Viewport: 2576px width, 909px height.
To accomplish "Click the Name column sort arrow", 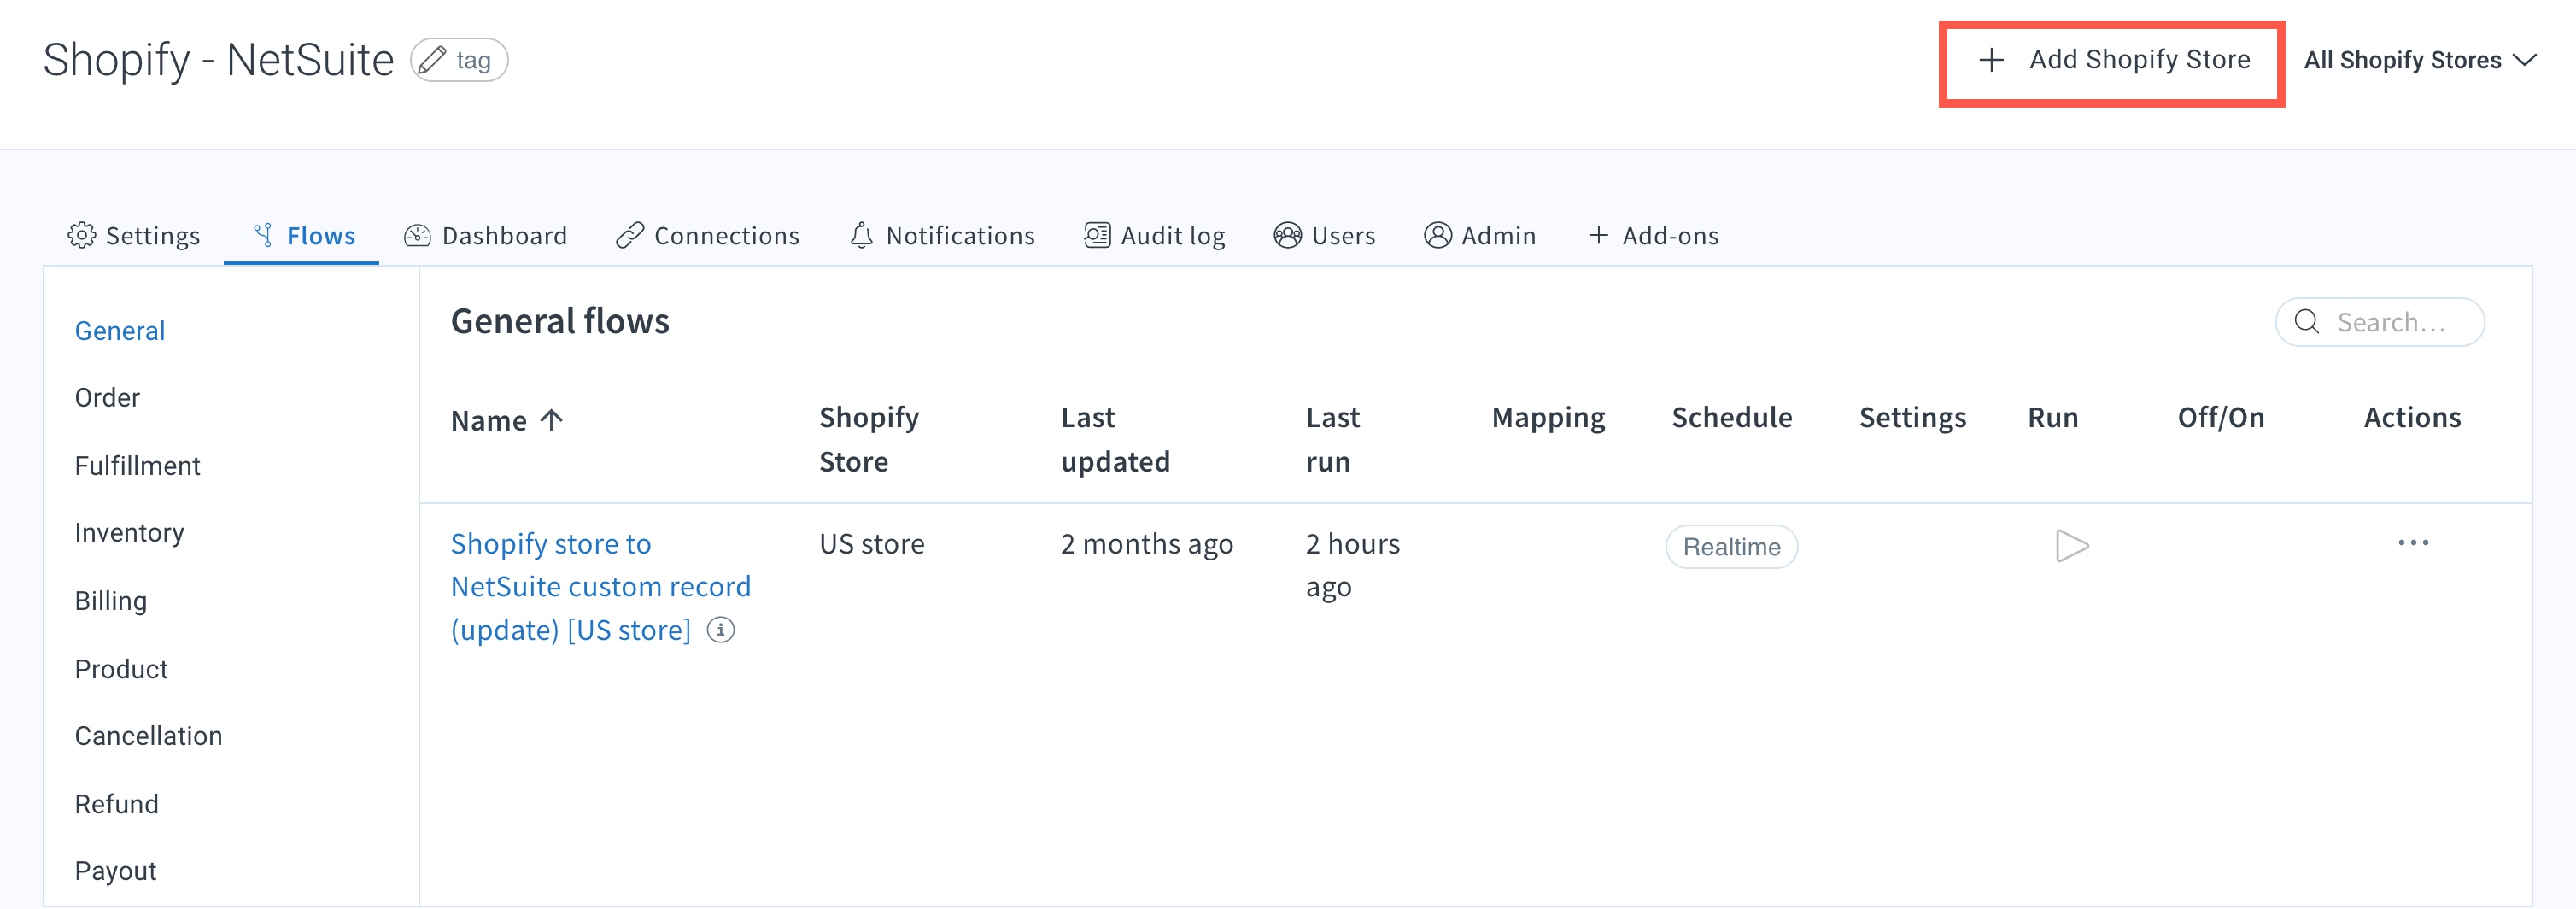I will pyautogui.click(x=551, y=420).
